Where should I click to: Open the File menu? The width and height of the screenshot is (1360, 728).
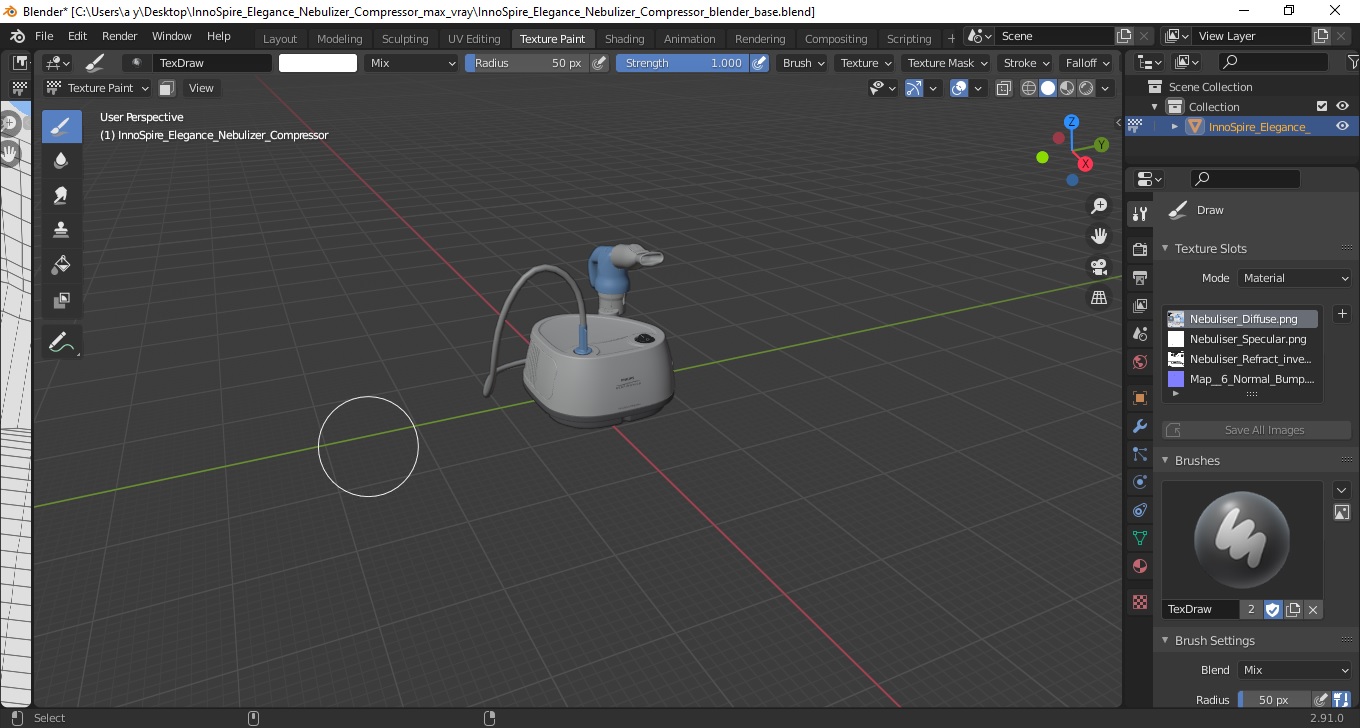tap(44, 36)
